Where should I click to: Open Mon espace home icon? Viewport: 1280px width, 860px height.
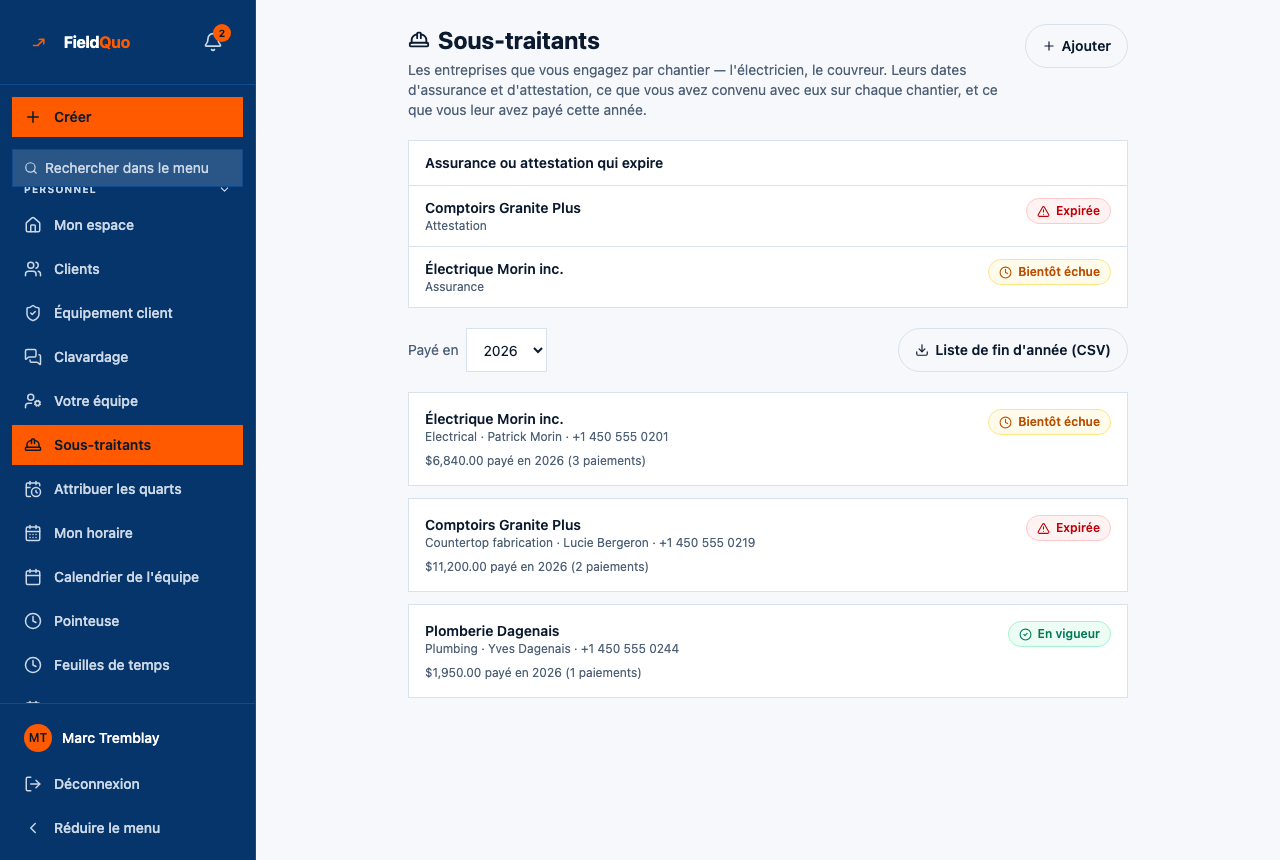(x=33, y=225)
